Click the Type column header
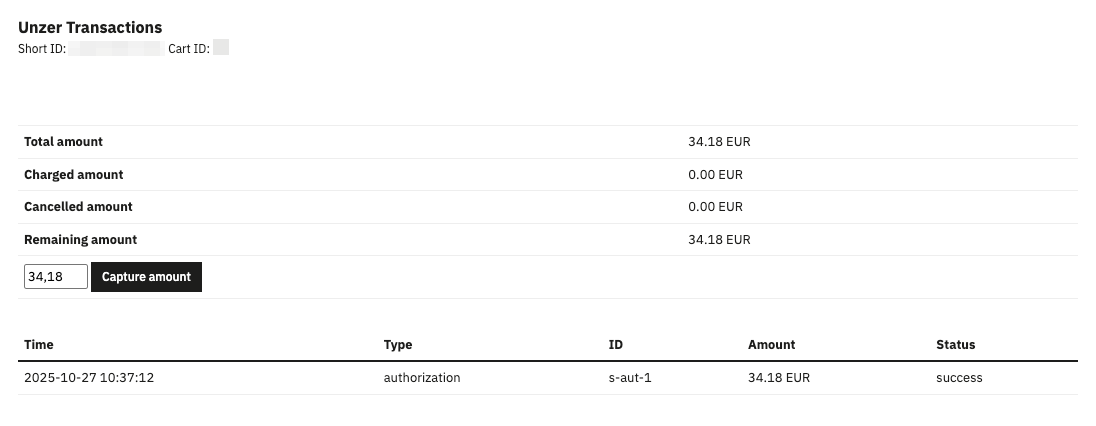 tap(398, 345)
